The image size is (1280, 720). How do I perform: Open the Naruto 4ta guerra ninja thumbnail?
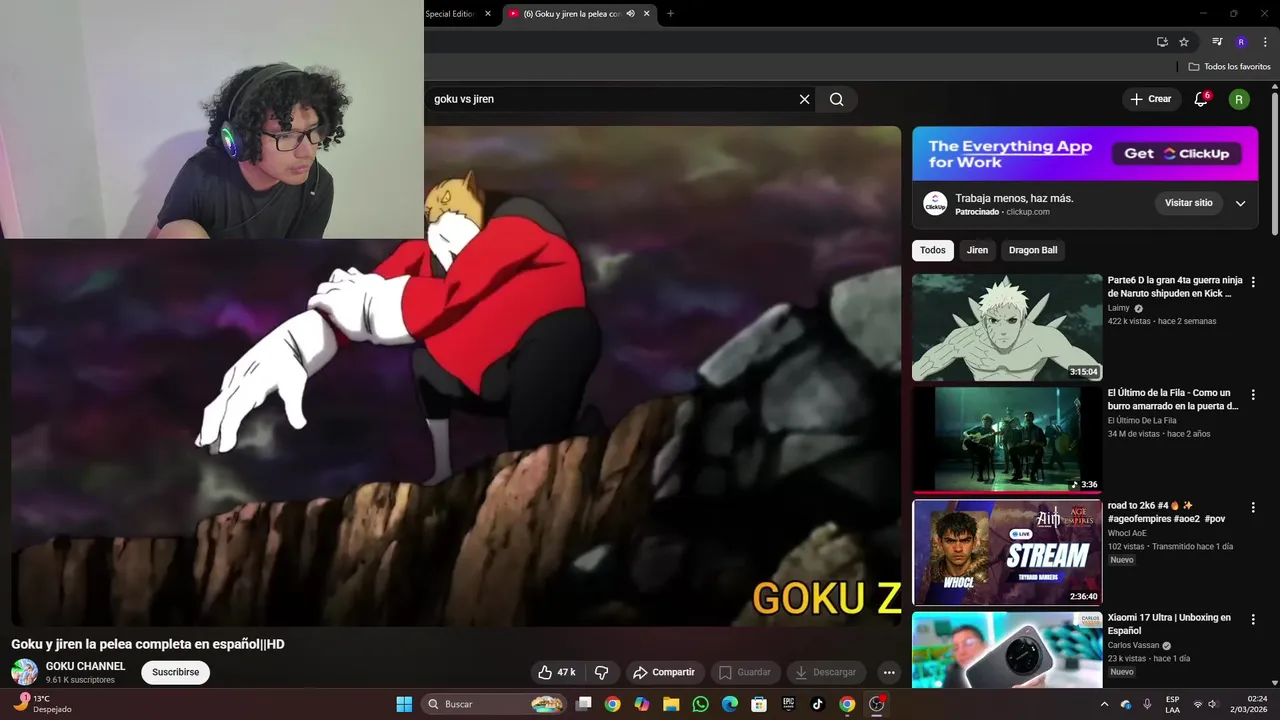pyautogui.click(x=1007, y=328)
